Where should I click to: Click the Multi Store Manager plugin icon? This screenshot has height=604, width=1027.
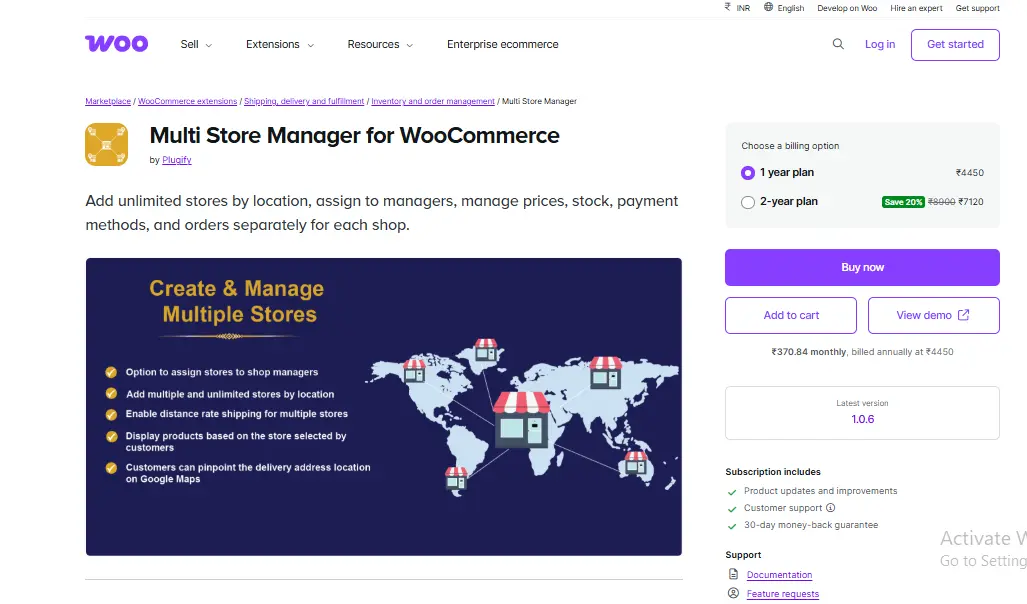click(106, 144)
